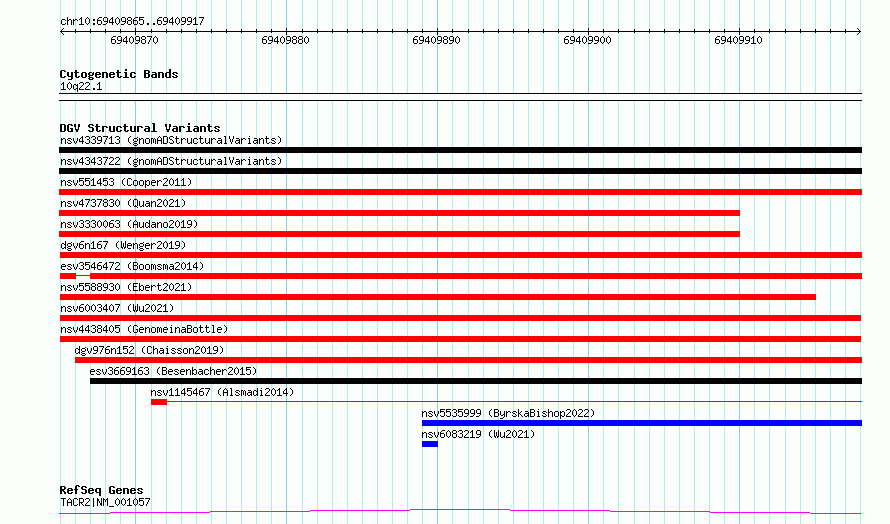Open the Cytogenetic Bands track header

tap(119, 74)
